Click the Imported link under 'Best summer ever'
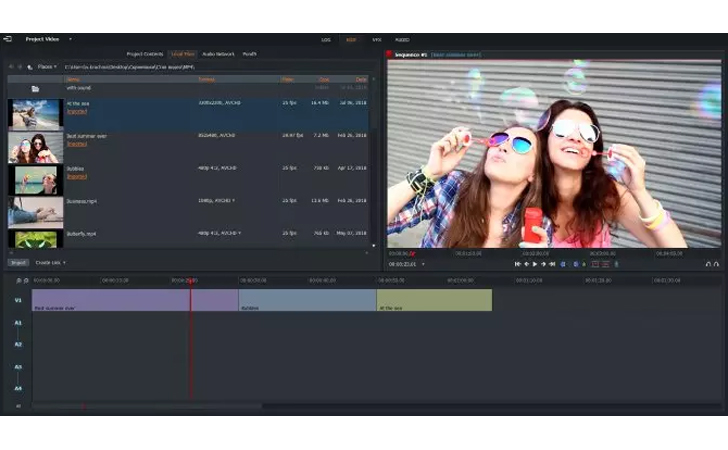Image resolution: width=728 pixels, height=450 pixels. pyautogui.click(x=77, y=144)
